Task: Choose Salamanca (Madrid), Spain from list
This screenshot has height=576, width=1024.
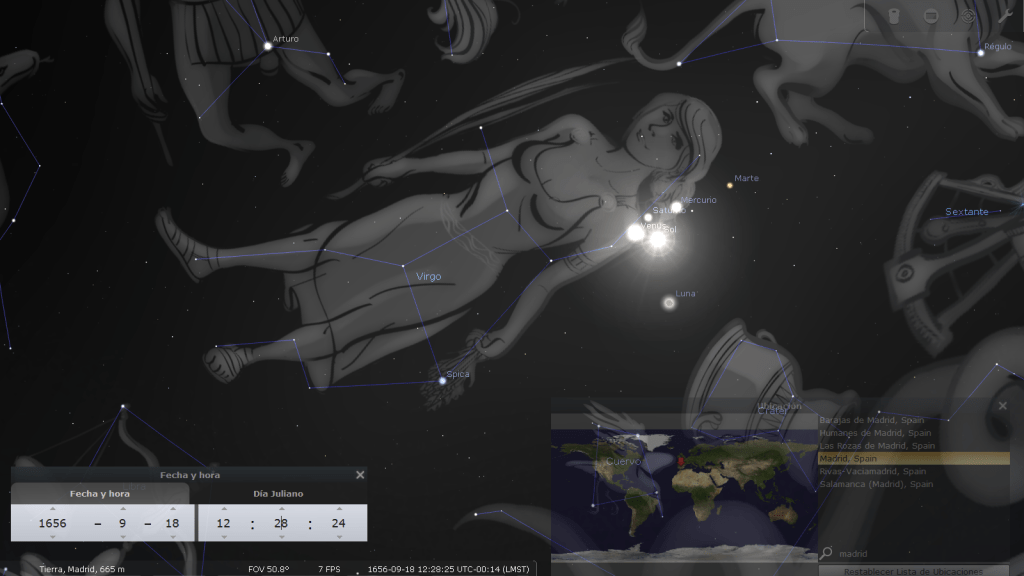Action: point(875,484)
